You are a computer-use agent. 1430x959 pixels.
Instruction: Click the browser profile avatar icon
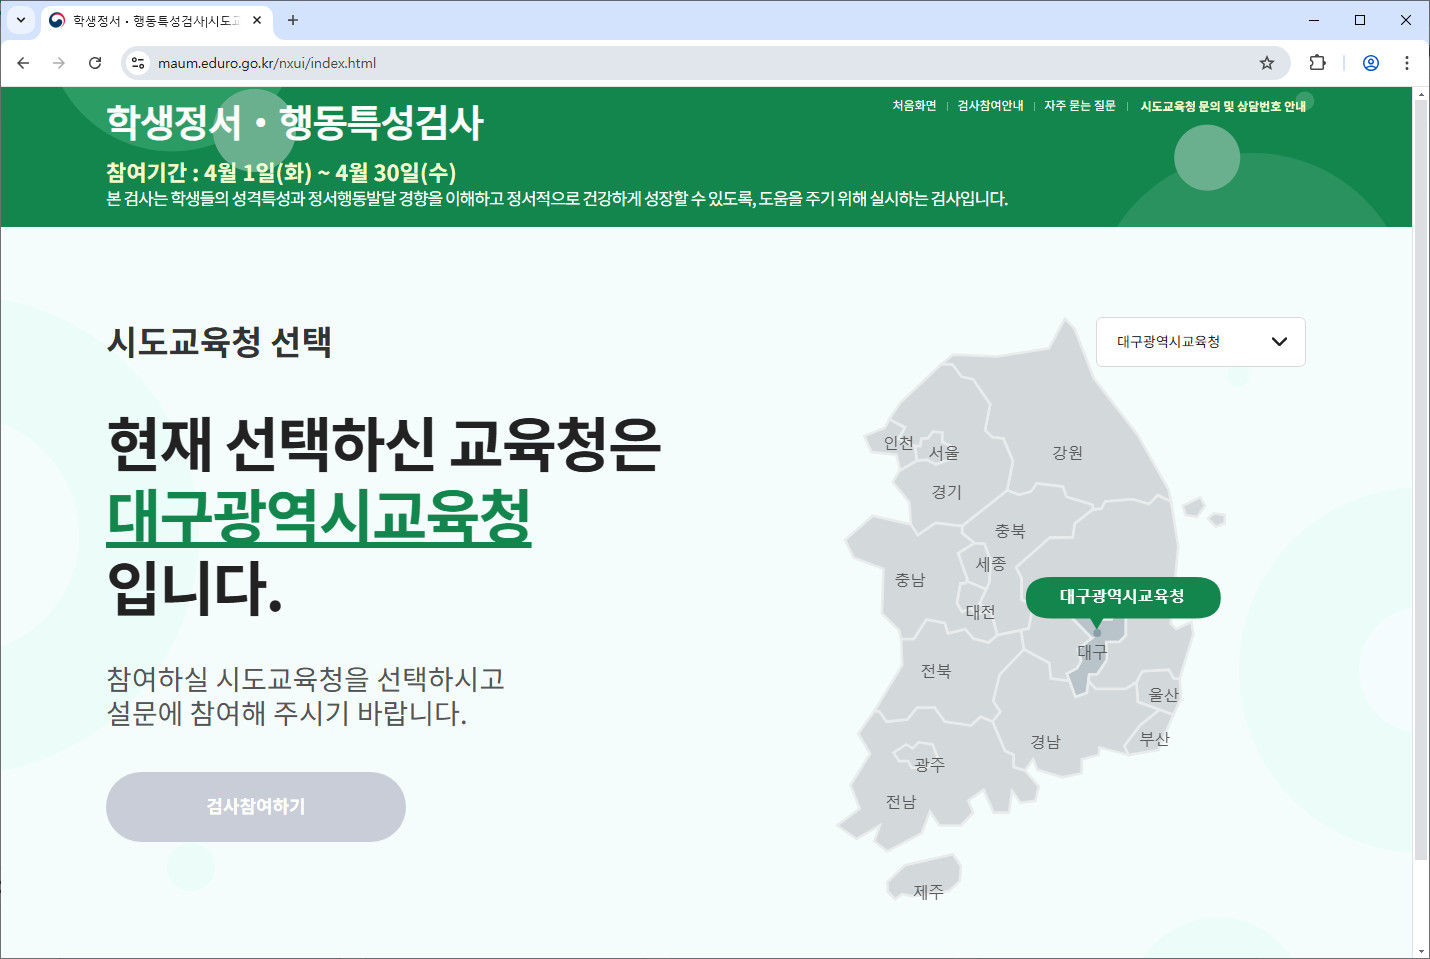coord(1369,62)
